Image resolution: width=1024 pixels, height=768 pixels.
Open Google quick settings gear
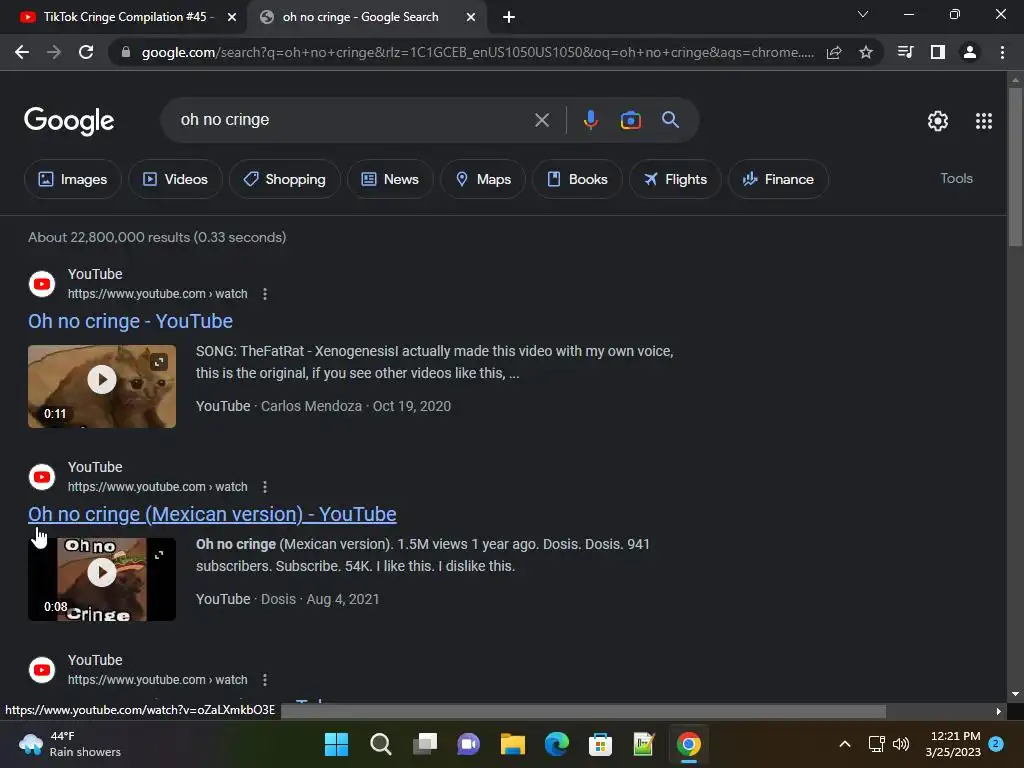[x=938, y=121]
